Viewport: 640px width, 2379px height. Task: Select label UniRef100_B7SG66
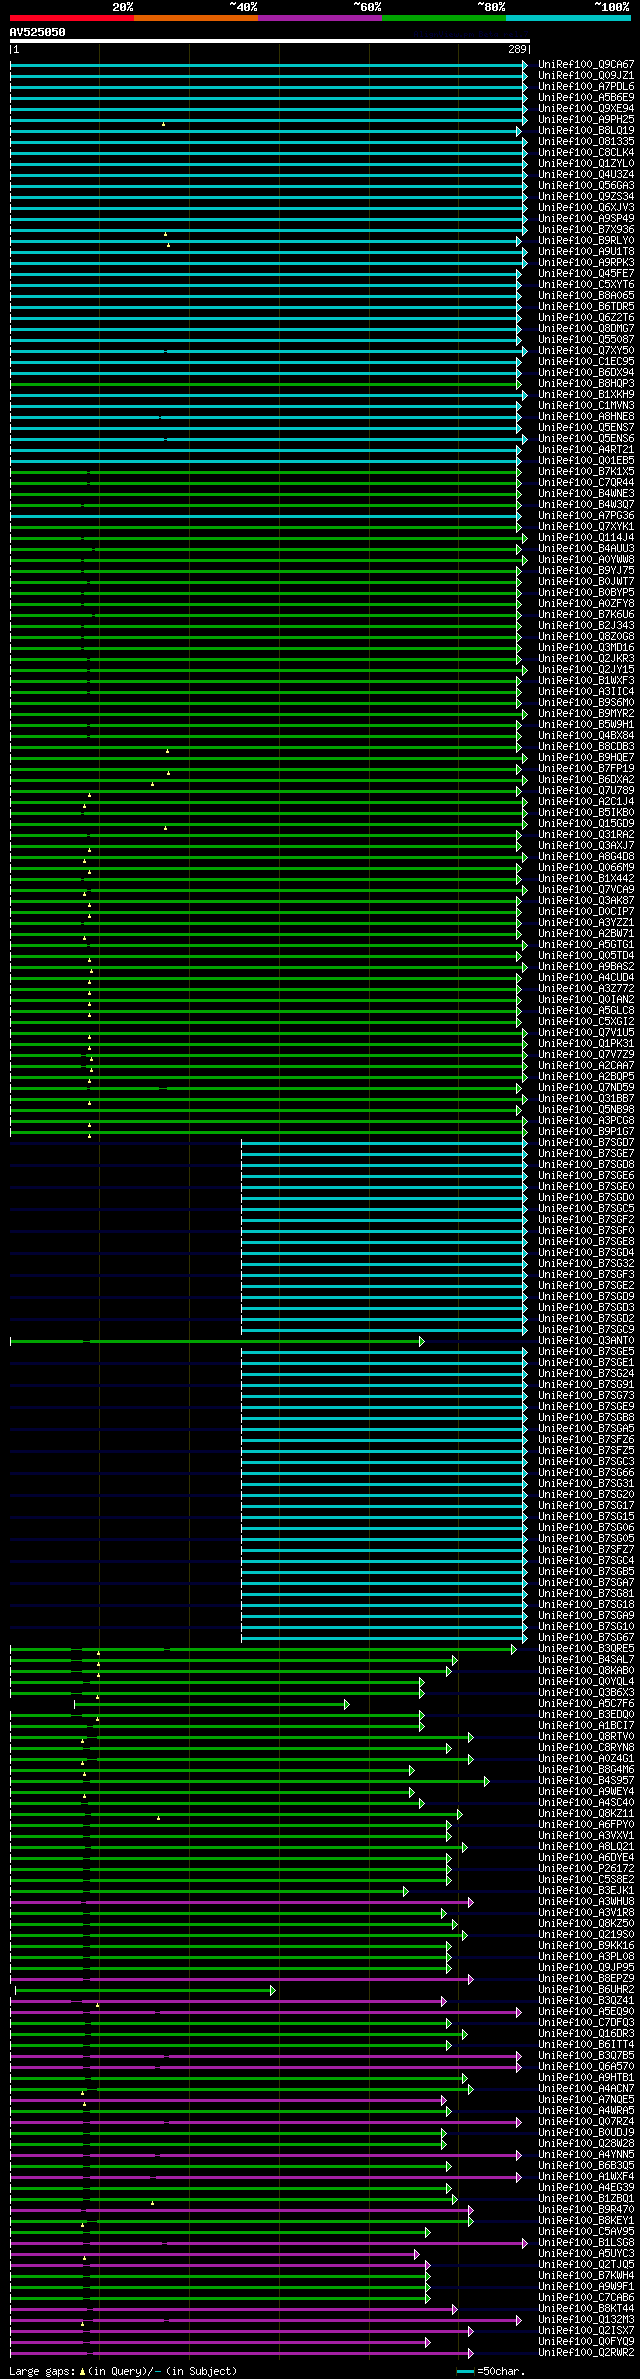[586, 1473]
